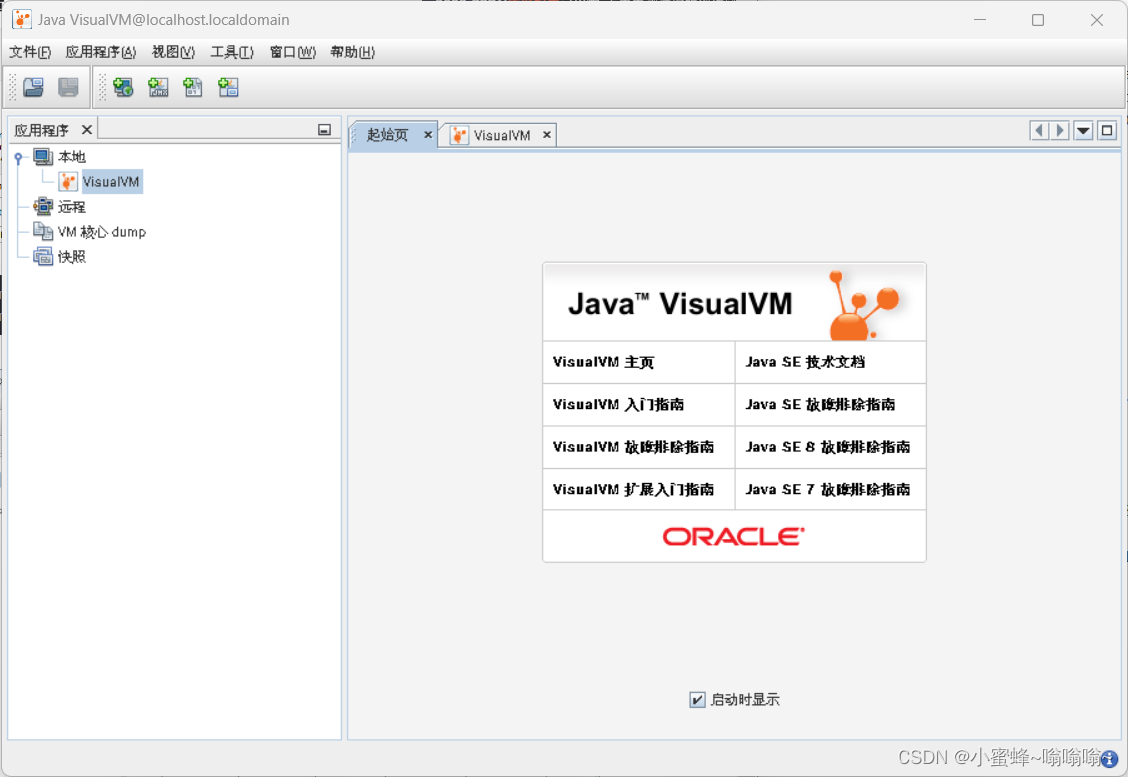This screenshot has width=1128, height=777.
Task: Open the 应用程序(A) menu
Action: [x=101, y=52]
